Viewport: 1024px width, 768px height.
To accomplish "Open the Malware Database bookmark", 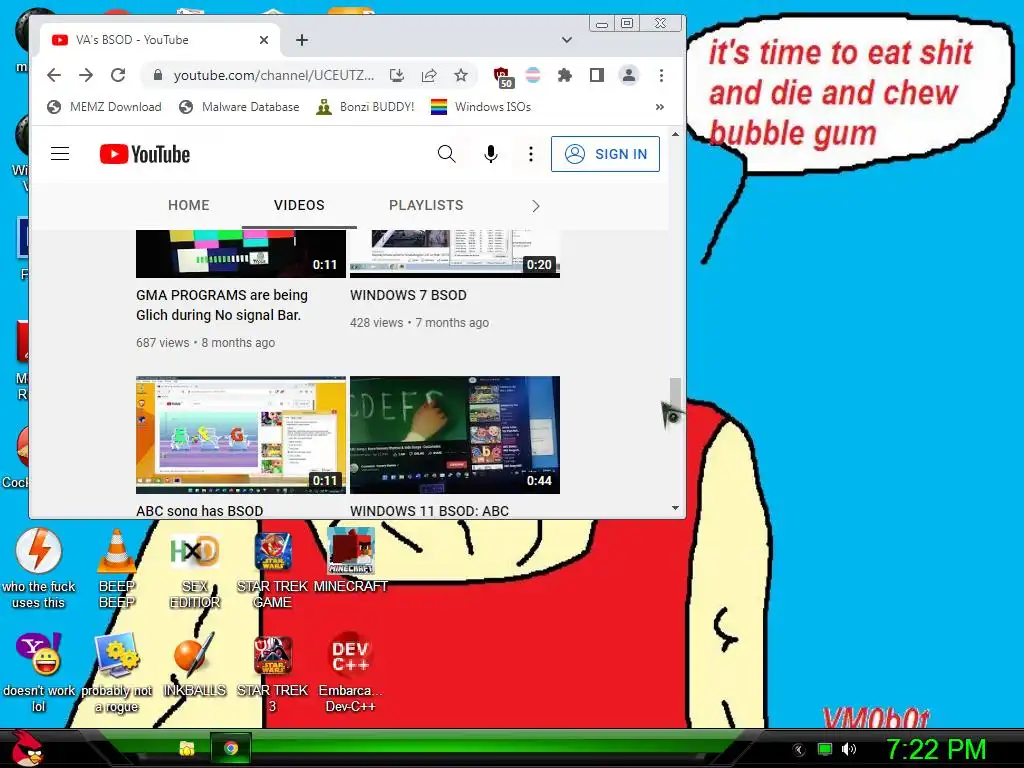I will [239, 106].
